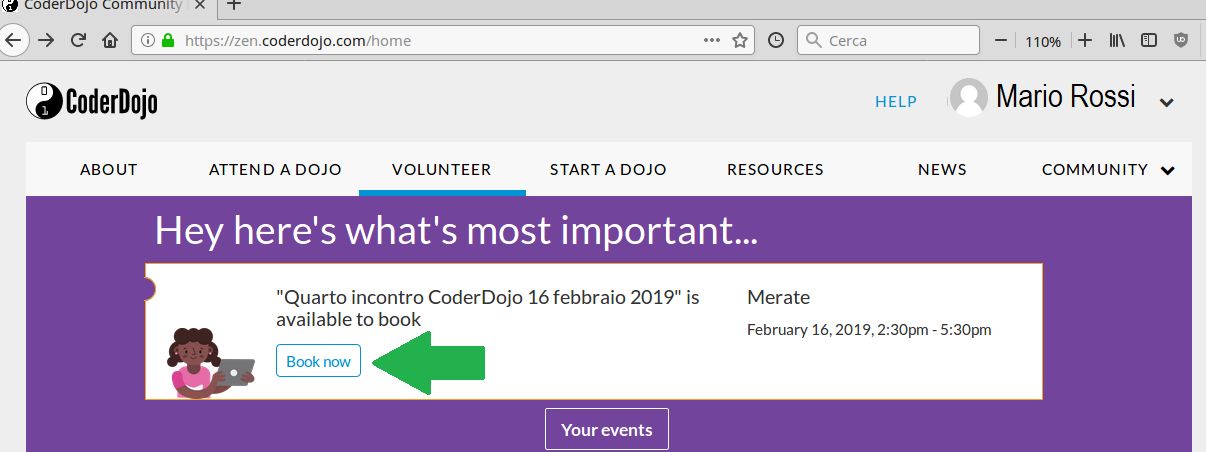1206x452 pixels.
Task: Zoom in with the plus button
Action: click(1085, 41)
